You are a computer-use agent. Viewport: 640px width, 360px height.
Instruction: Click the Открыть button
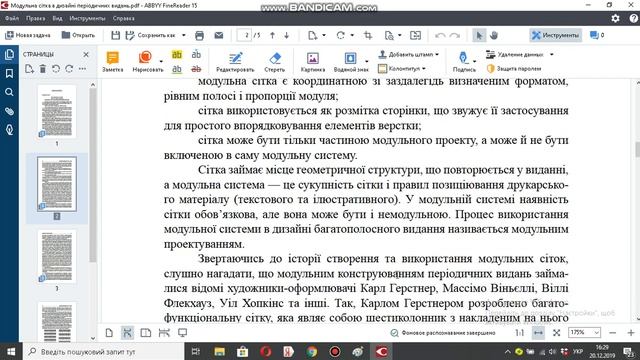[x=78, y=35]
